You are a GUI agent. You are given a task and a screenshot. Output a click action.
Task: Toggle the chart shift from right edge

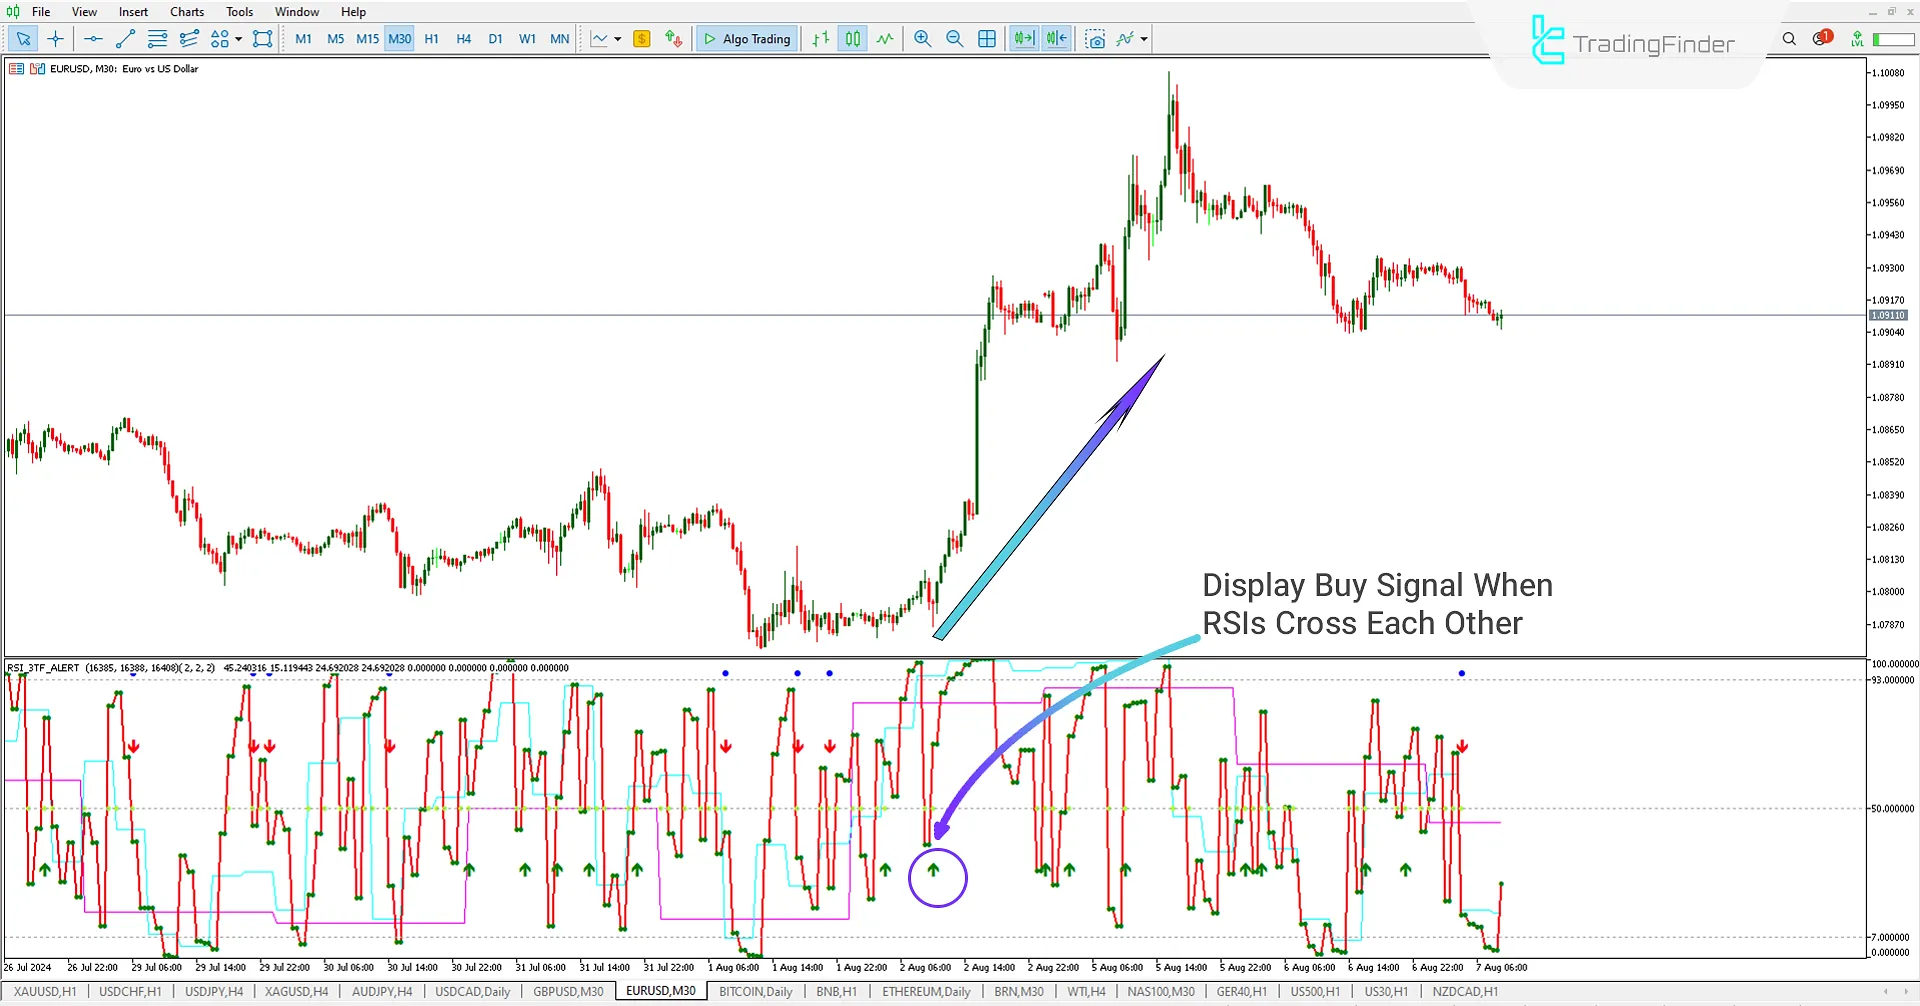[x=1056, y=39]
